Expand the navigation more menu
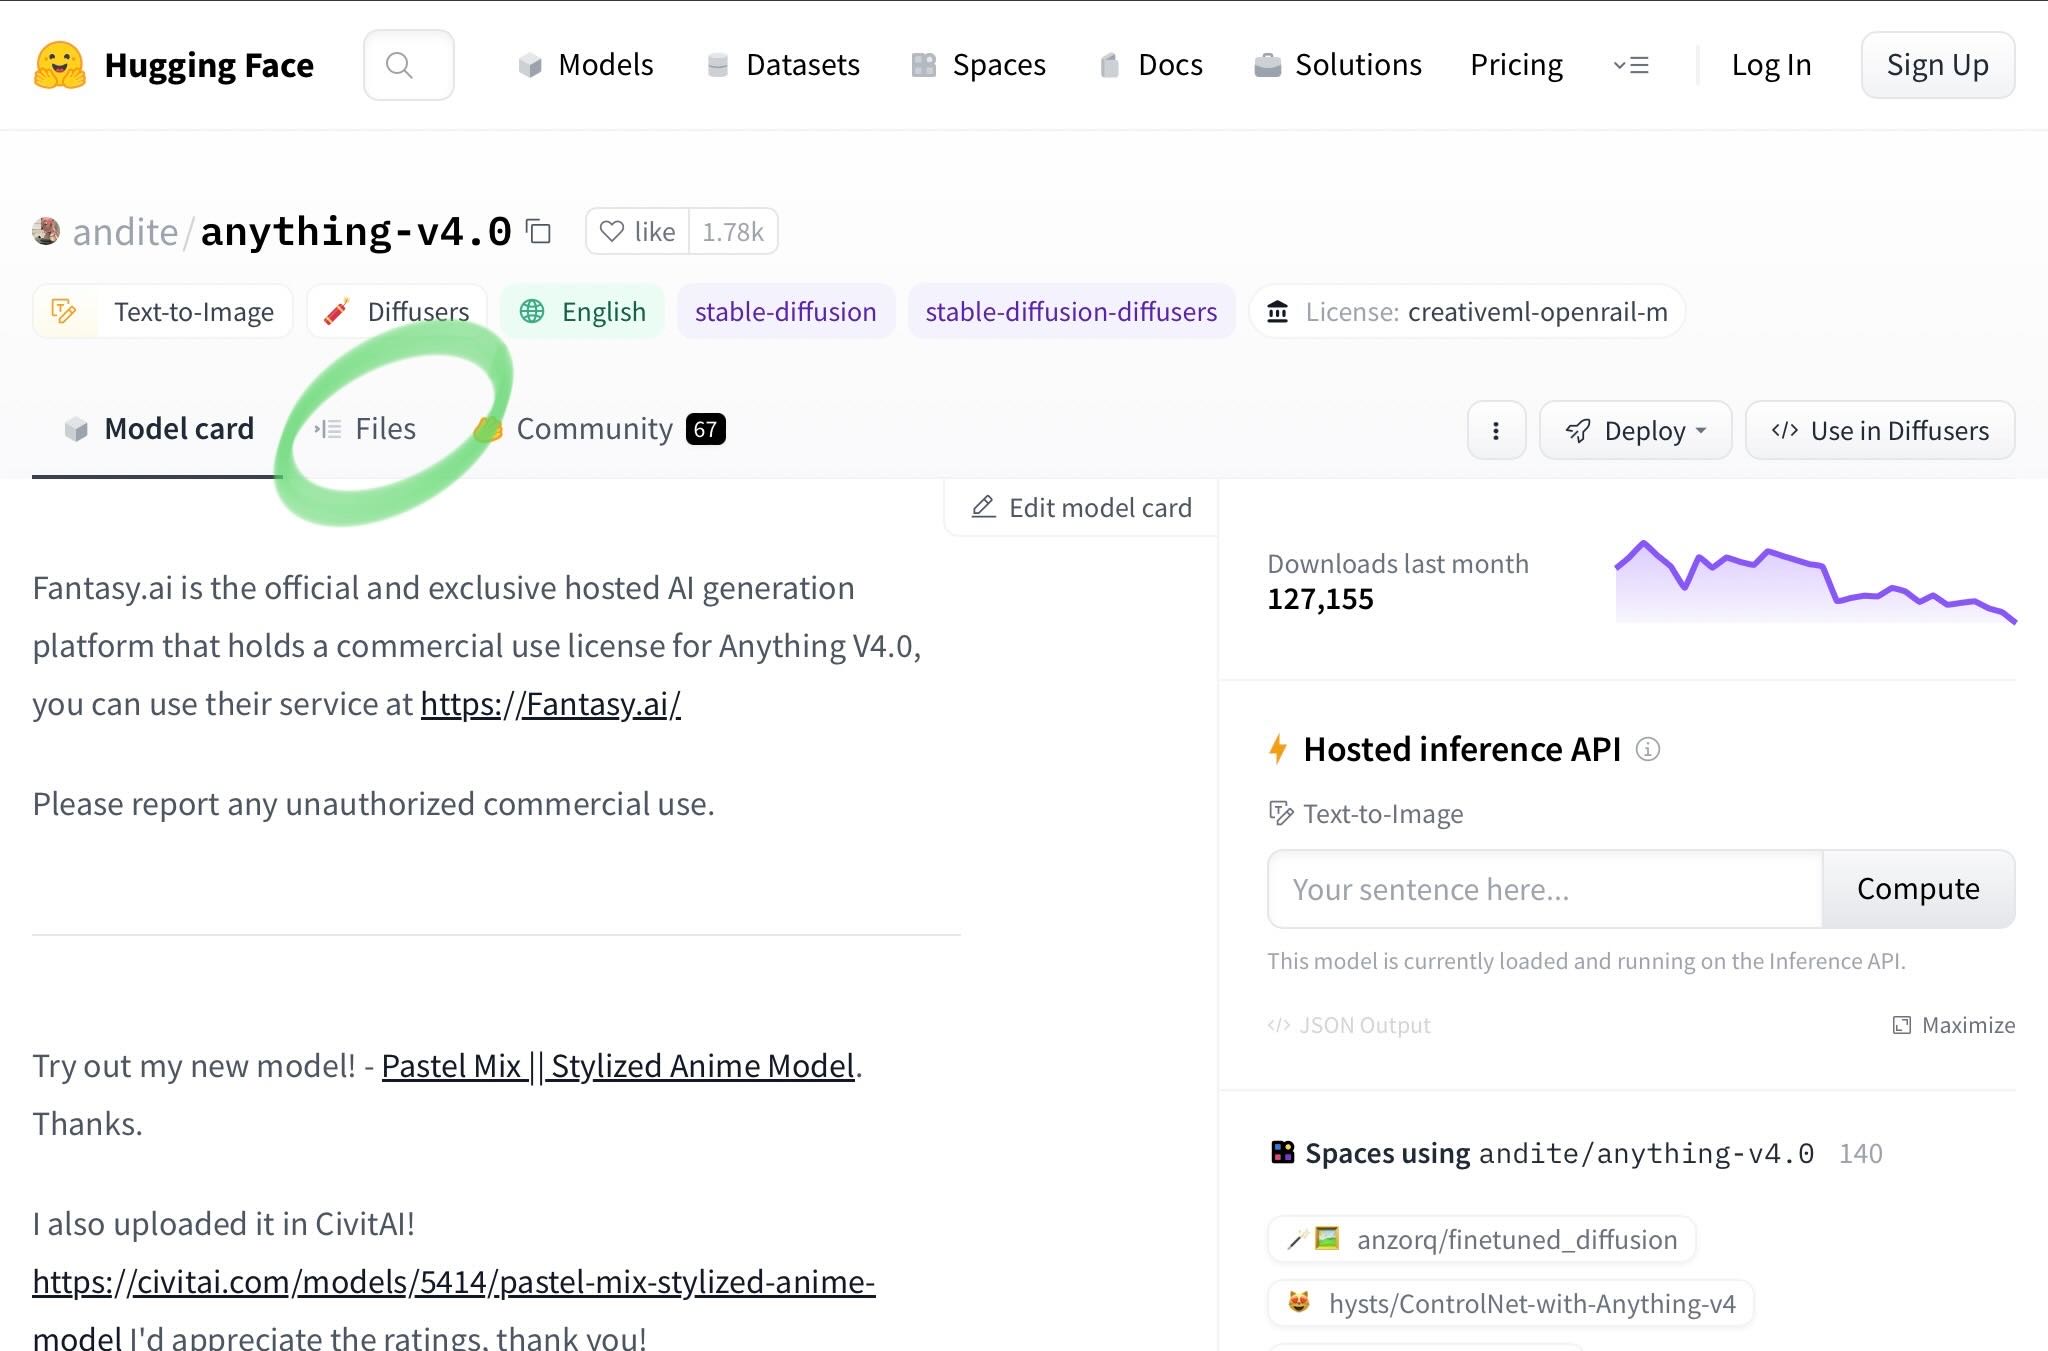This screenshot has width=2048, height=1351. [1630, 65]
